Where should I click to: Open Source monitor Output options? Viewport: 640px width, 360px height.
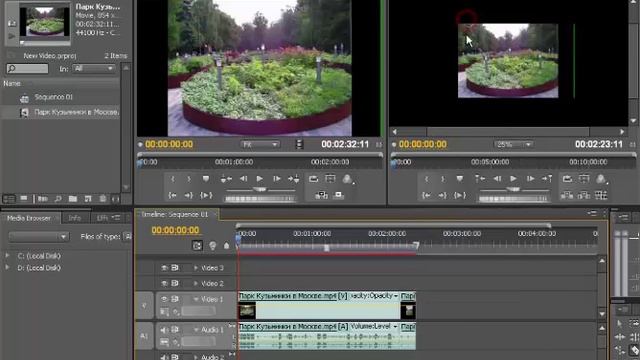347,179
